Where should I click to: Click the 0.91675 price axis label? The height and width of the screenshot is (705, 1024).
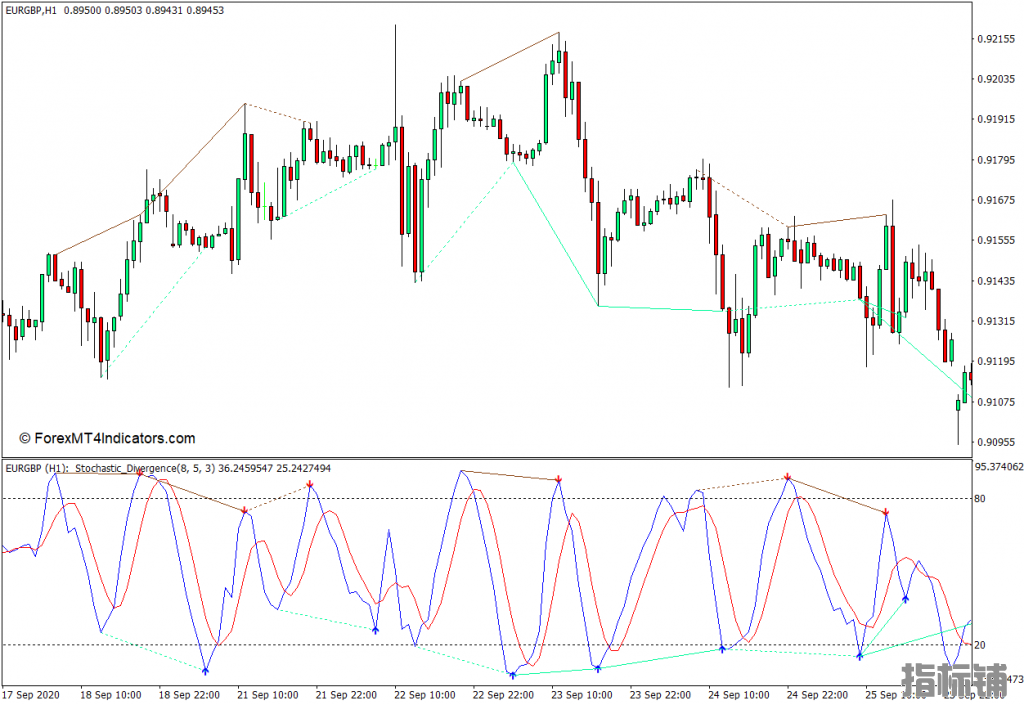(x=996, y=200)
